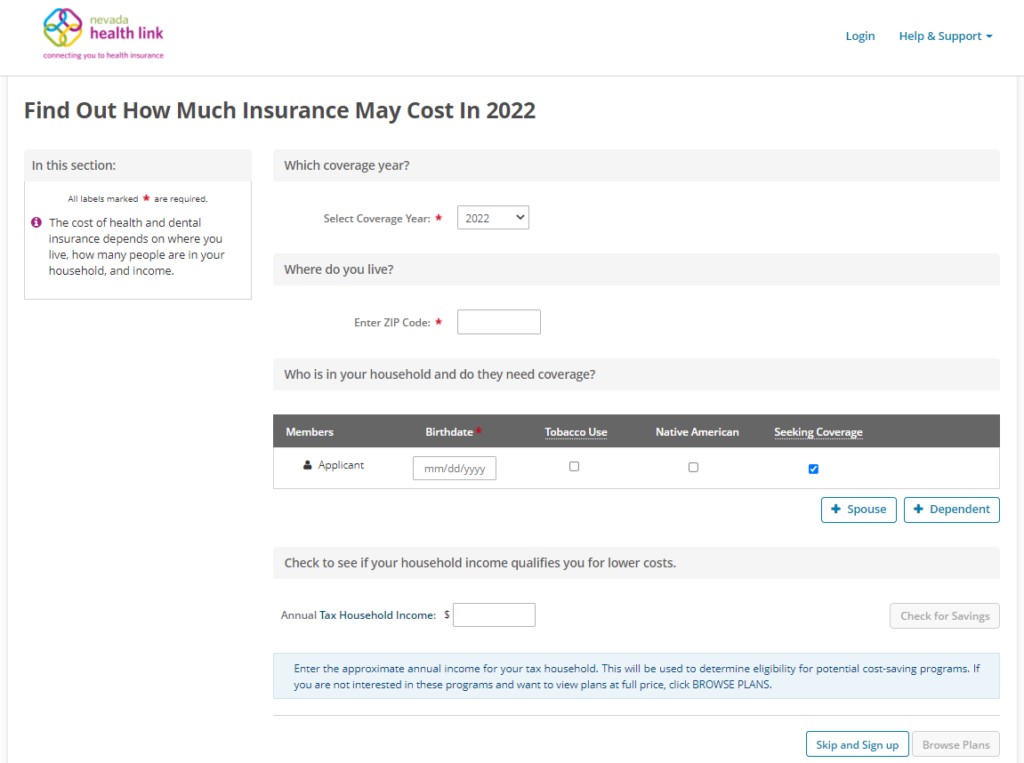The width and height of the screenshot is (1024, 763).
Task: Click the 'In this section:' sidebar heading
Action: (74, 165)
